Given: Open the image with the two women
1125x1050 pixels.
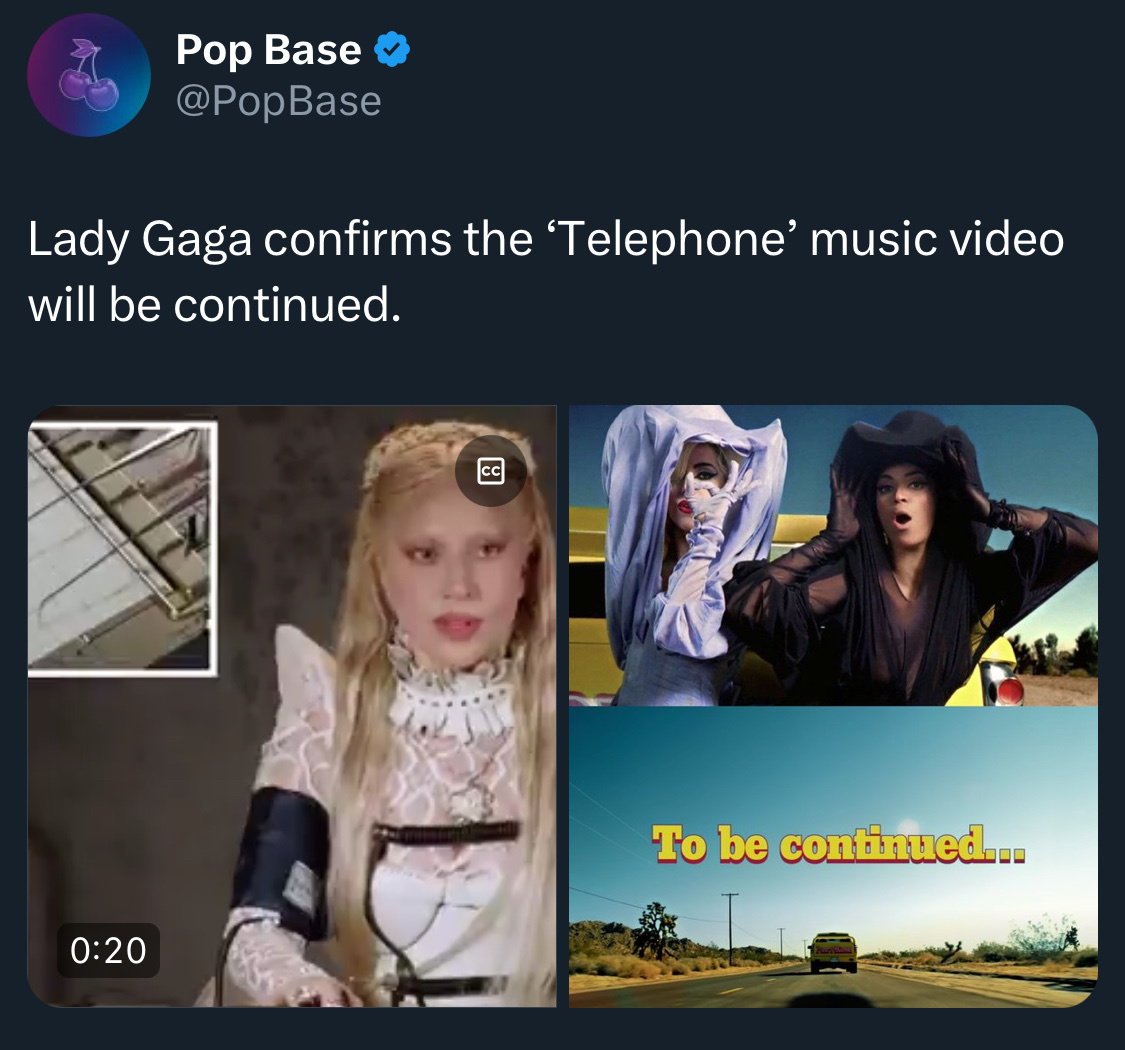Looking at the screenshot, I should [833, 556].
